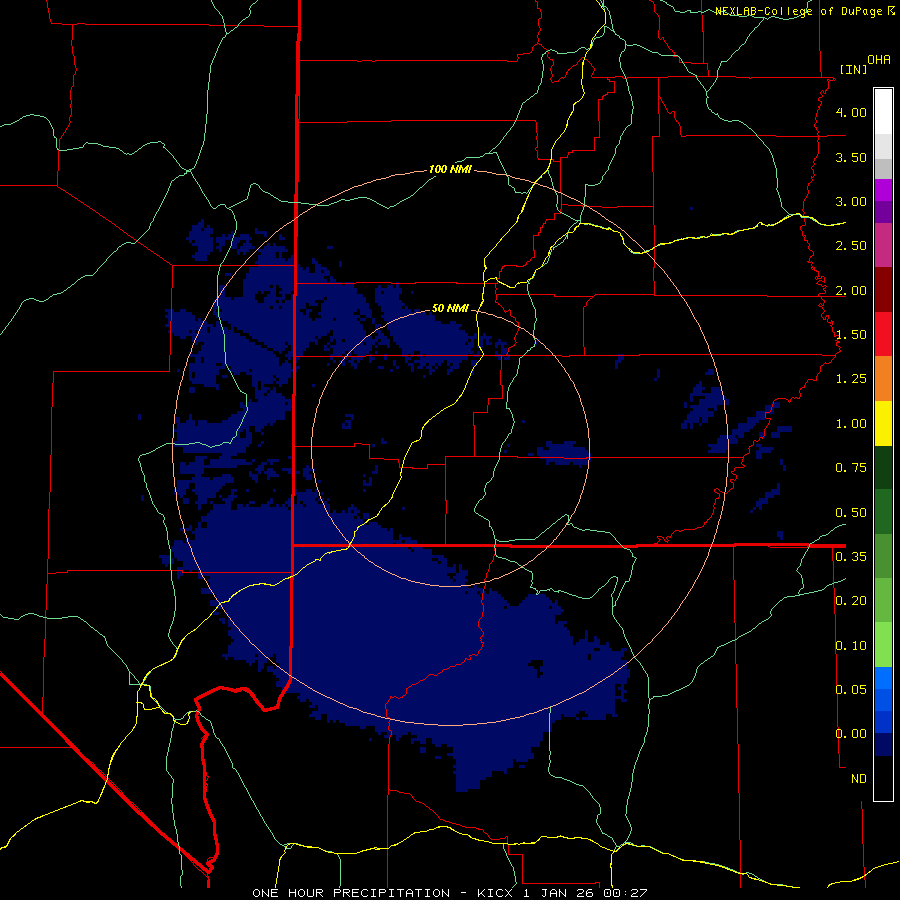Click the '0.50' legend value
Screen dimensions: 900x900
point(851,512)
